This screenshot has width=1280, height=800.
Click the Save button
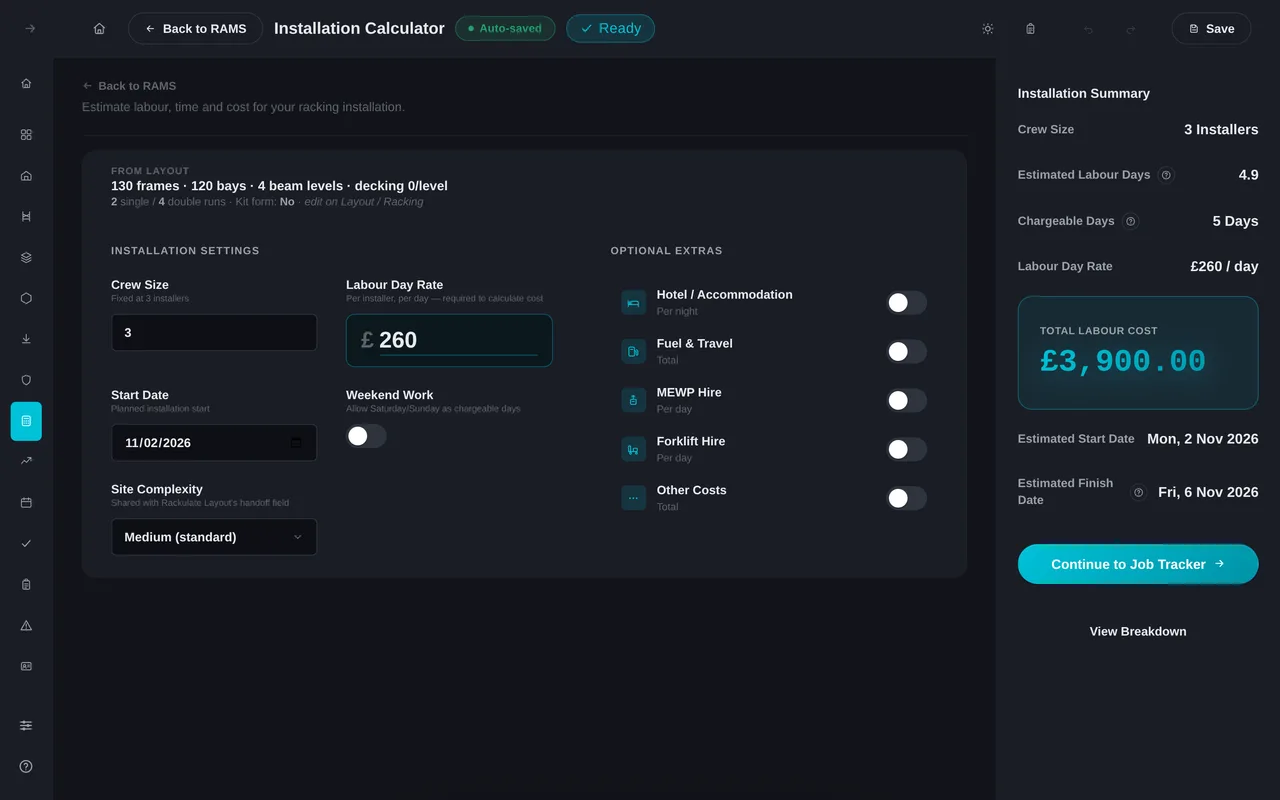[1211, 29]
